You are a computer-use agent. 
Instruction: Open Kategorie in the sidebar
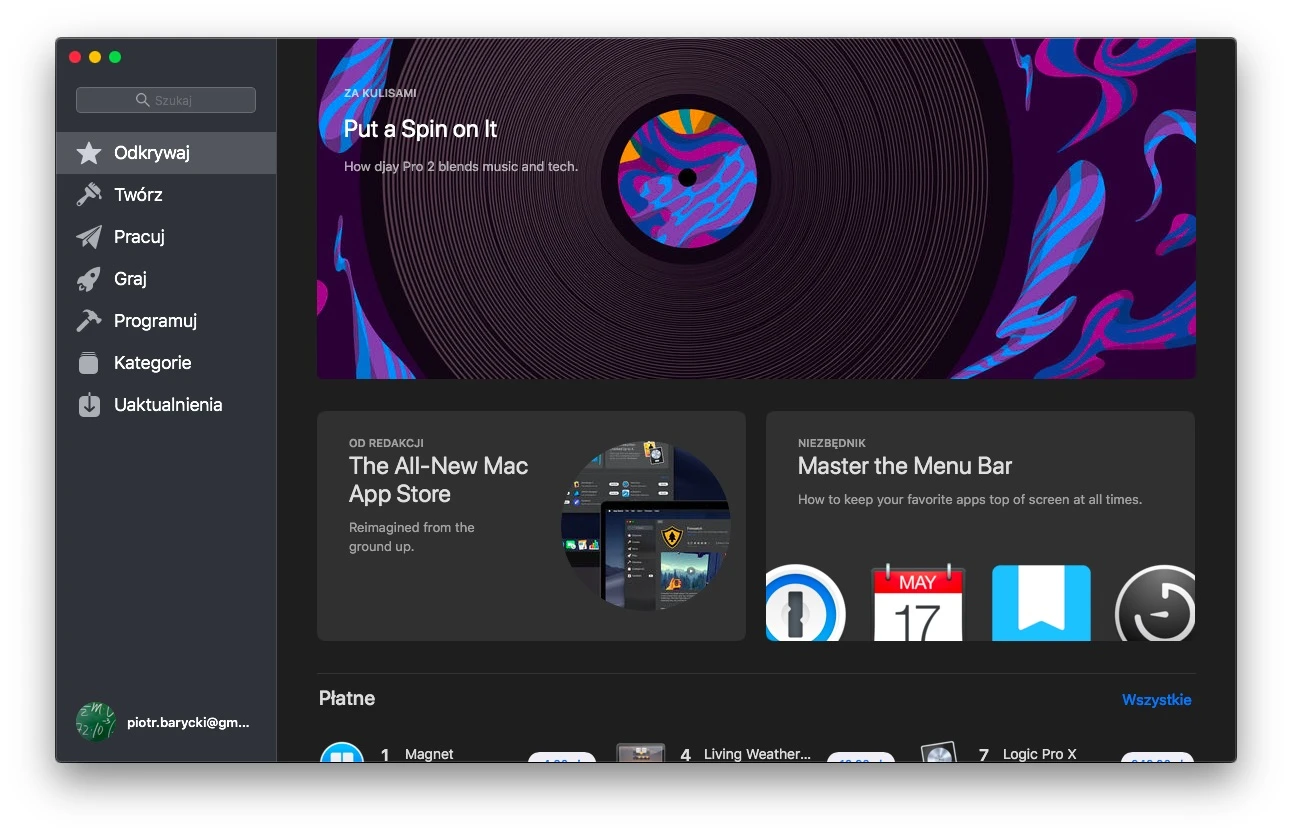coord(166,363)
